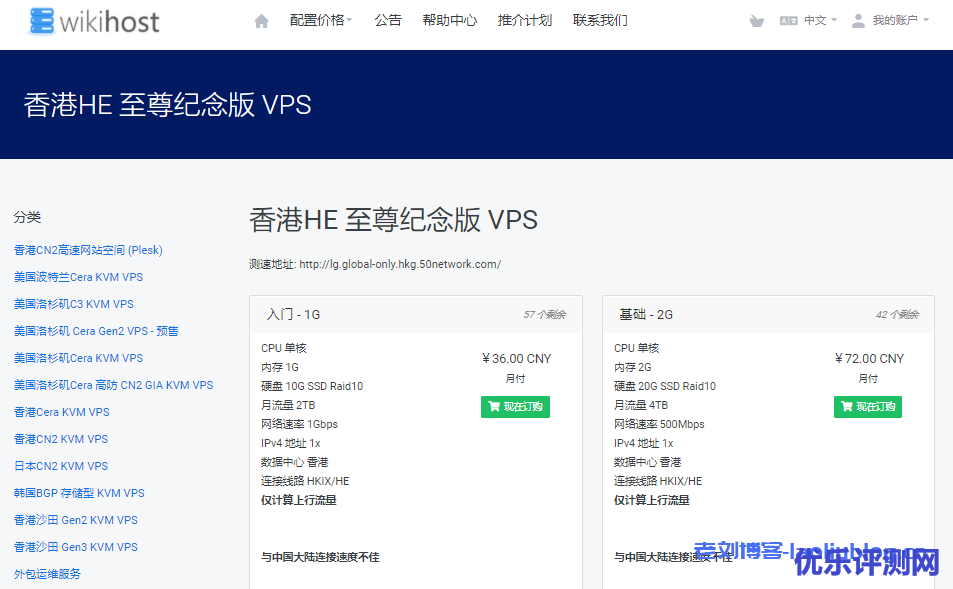
Task: Open the shopping basket icon
Action: [x=757, y=21]
